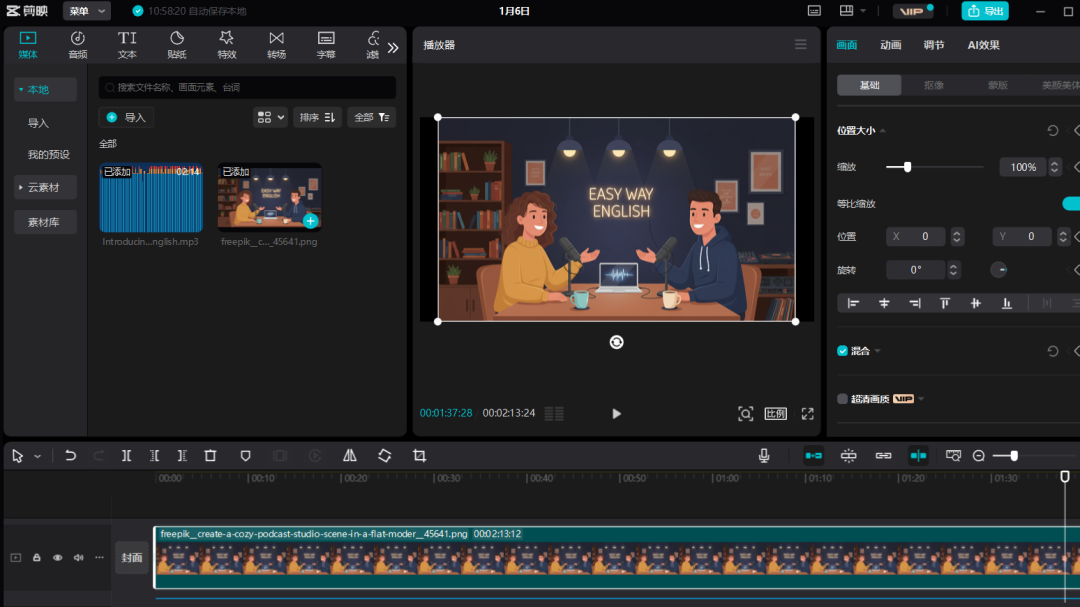1080x607 pixels.
Task: Switch to the 蒙版 mask tab
Action: click(997, 85)
